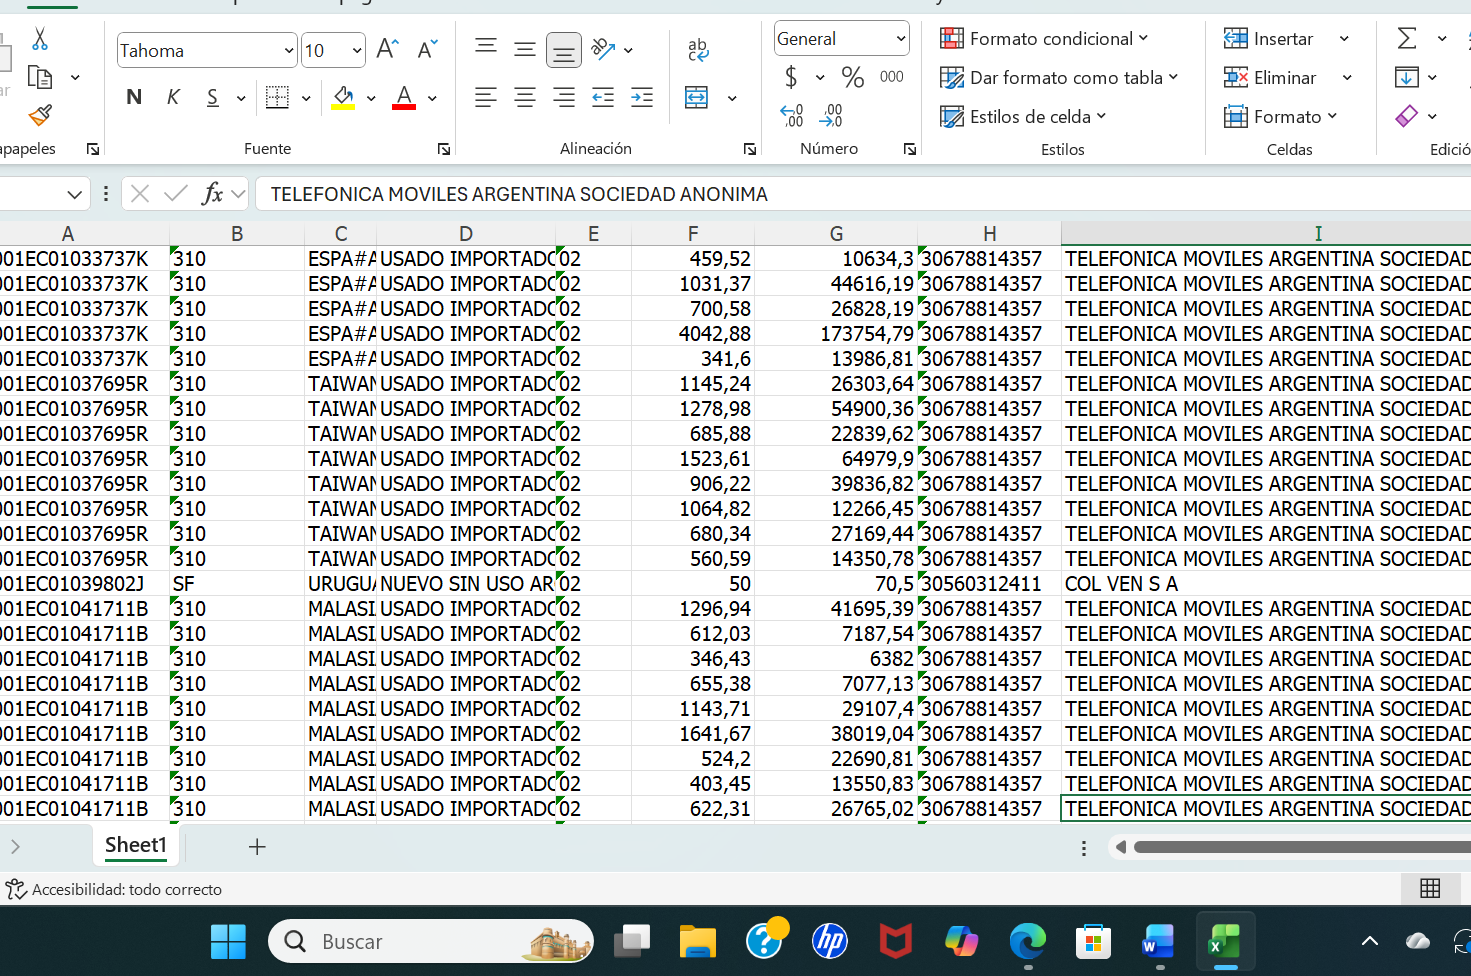Image resolution: width=1471 pixels, height=976 pixels.
Task: Toggle bold formatting with N button
Action: [134, 97]
